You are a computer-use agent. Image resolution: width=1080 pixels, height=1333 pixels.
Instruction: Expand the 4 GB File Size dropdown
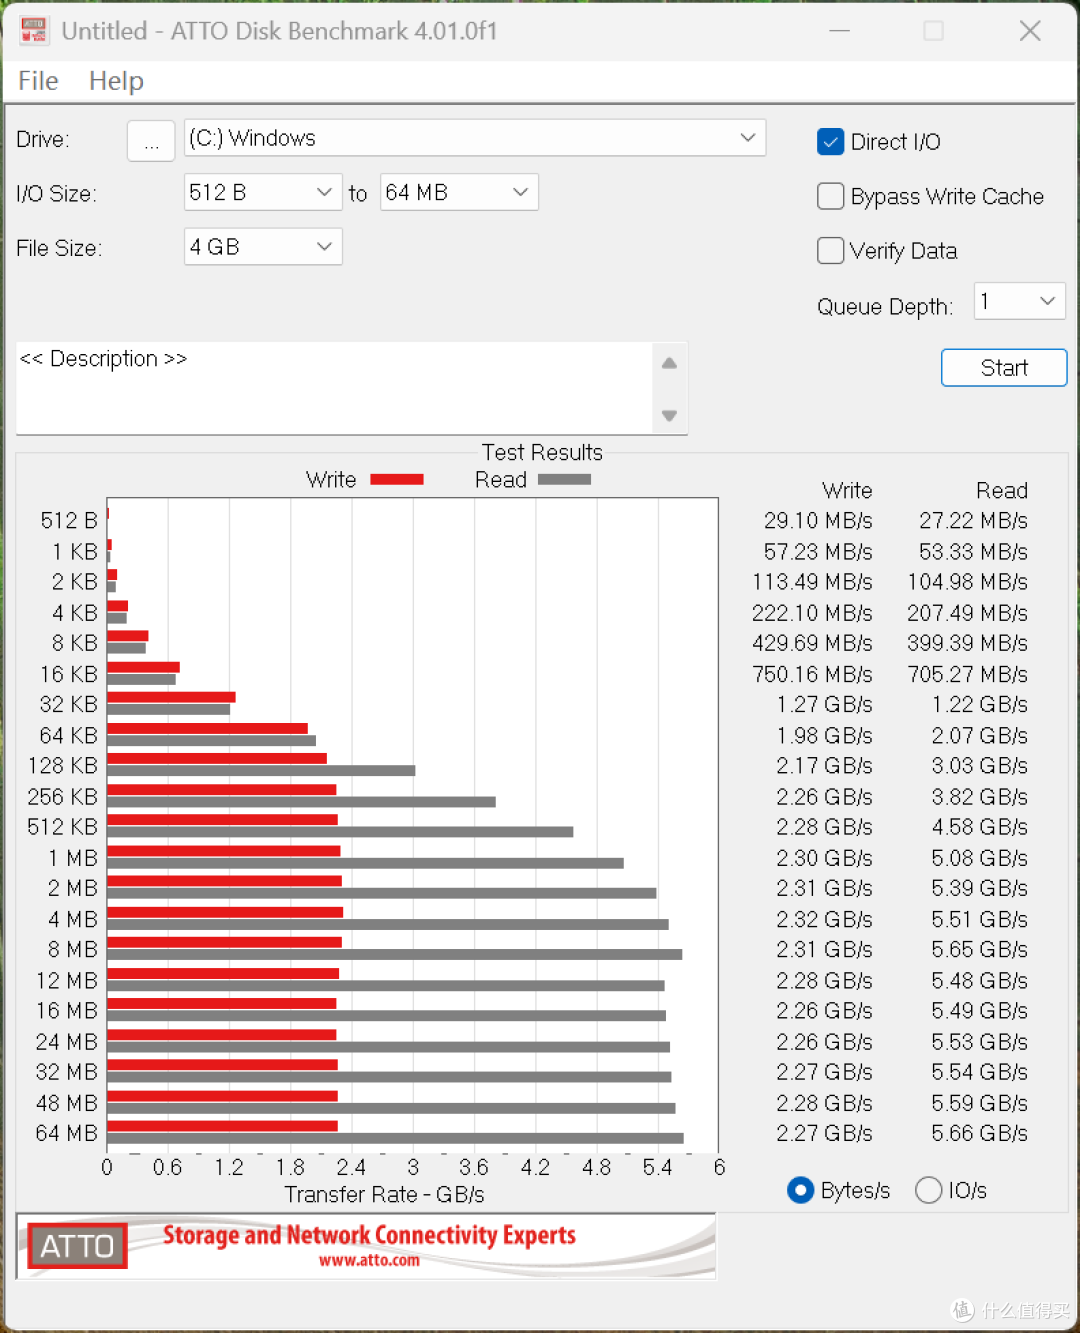[263, 246]
